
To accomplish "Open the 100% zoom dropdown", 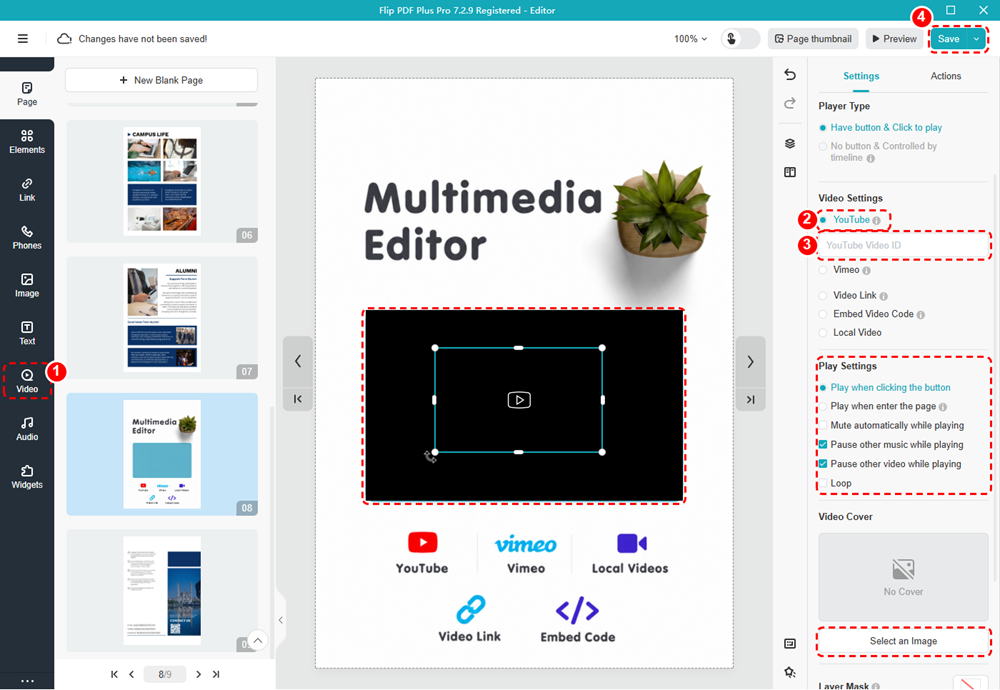I will [690, 39].
